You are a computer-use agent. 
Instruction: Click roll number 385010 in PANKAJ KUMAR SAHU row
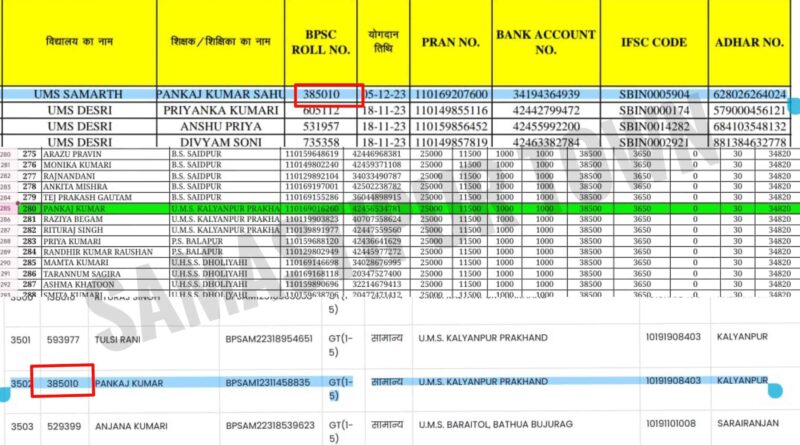point(330,93)
